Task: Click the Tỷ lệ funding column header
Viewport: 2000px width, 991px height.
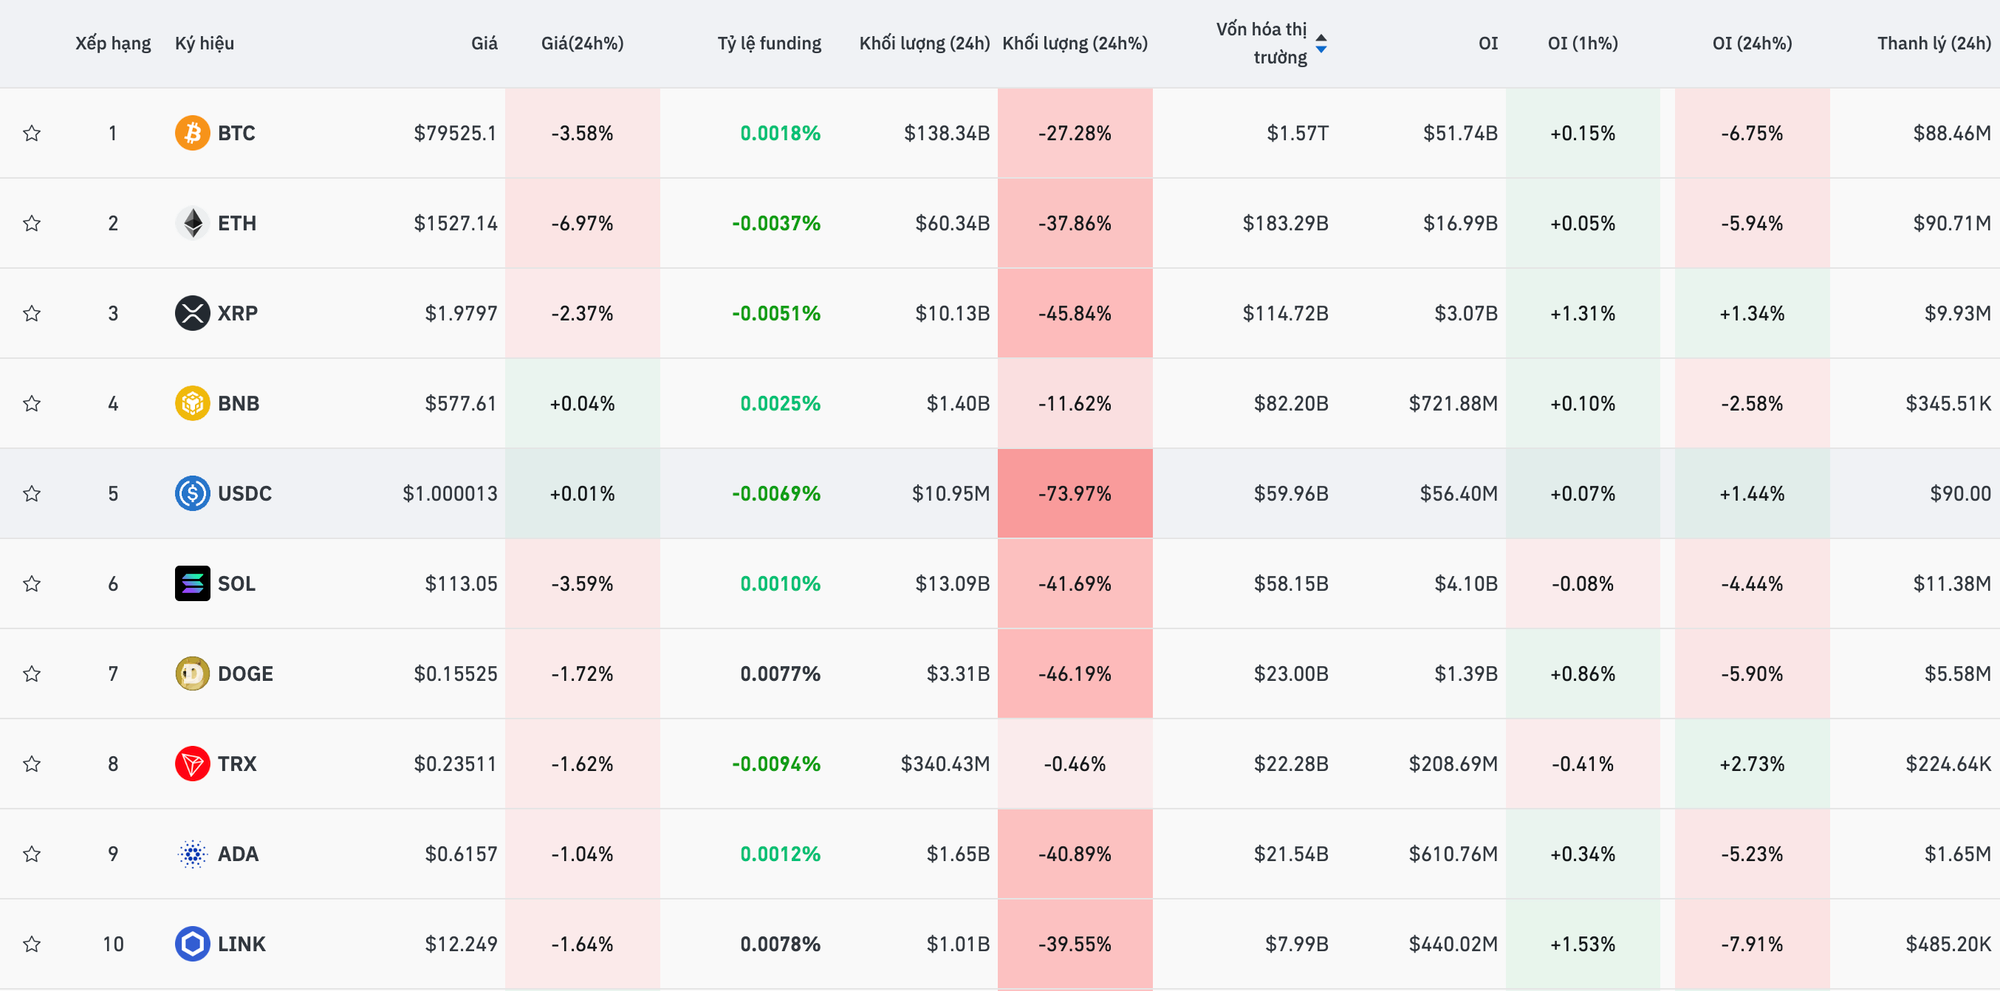Action: tap(769, 43)
